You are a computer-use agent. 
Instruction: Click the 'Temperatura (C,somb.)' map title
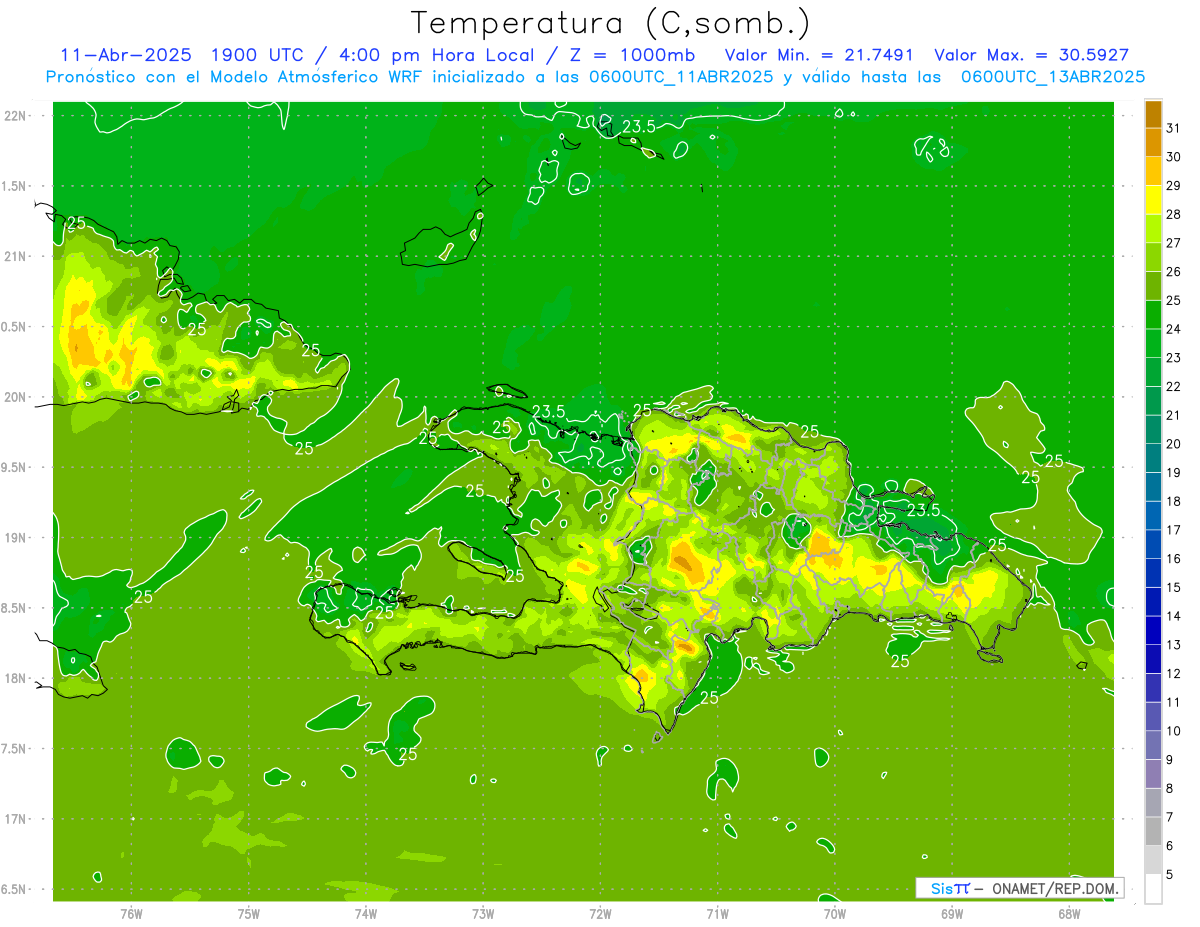[611, 23]
